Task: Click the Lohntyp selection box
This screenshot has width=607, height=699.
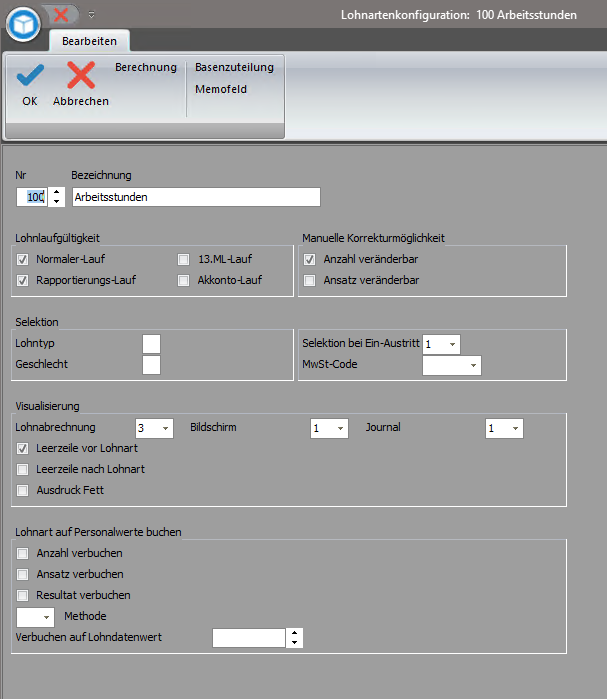Action: [152, 344]
